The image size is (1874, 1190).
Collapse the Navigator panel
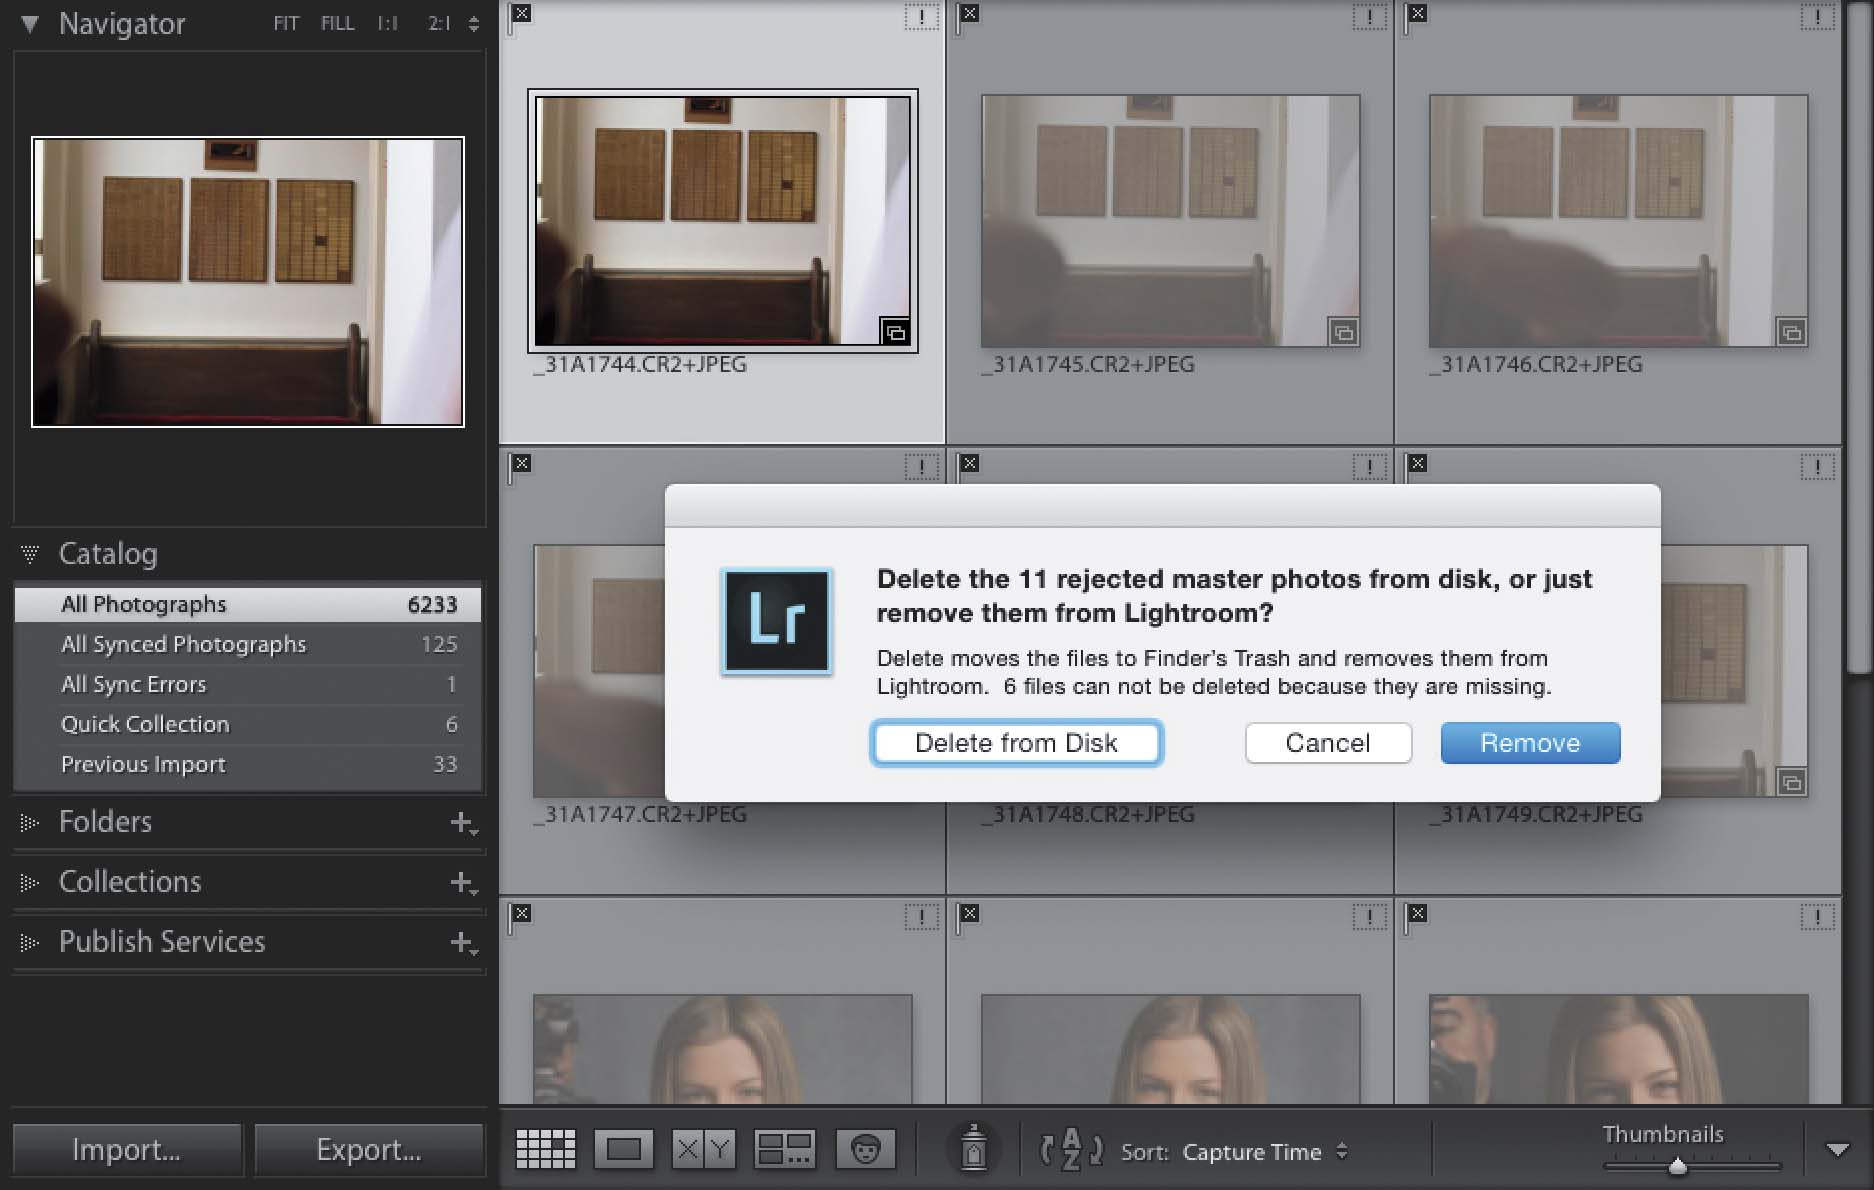pyautogui.click(x=30, y=24)
